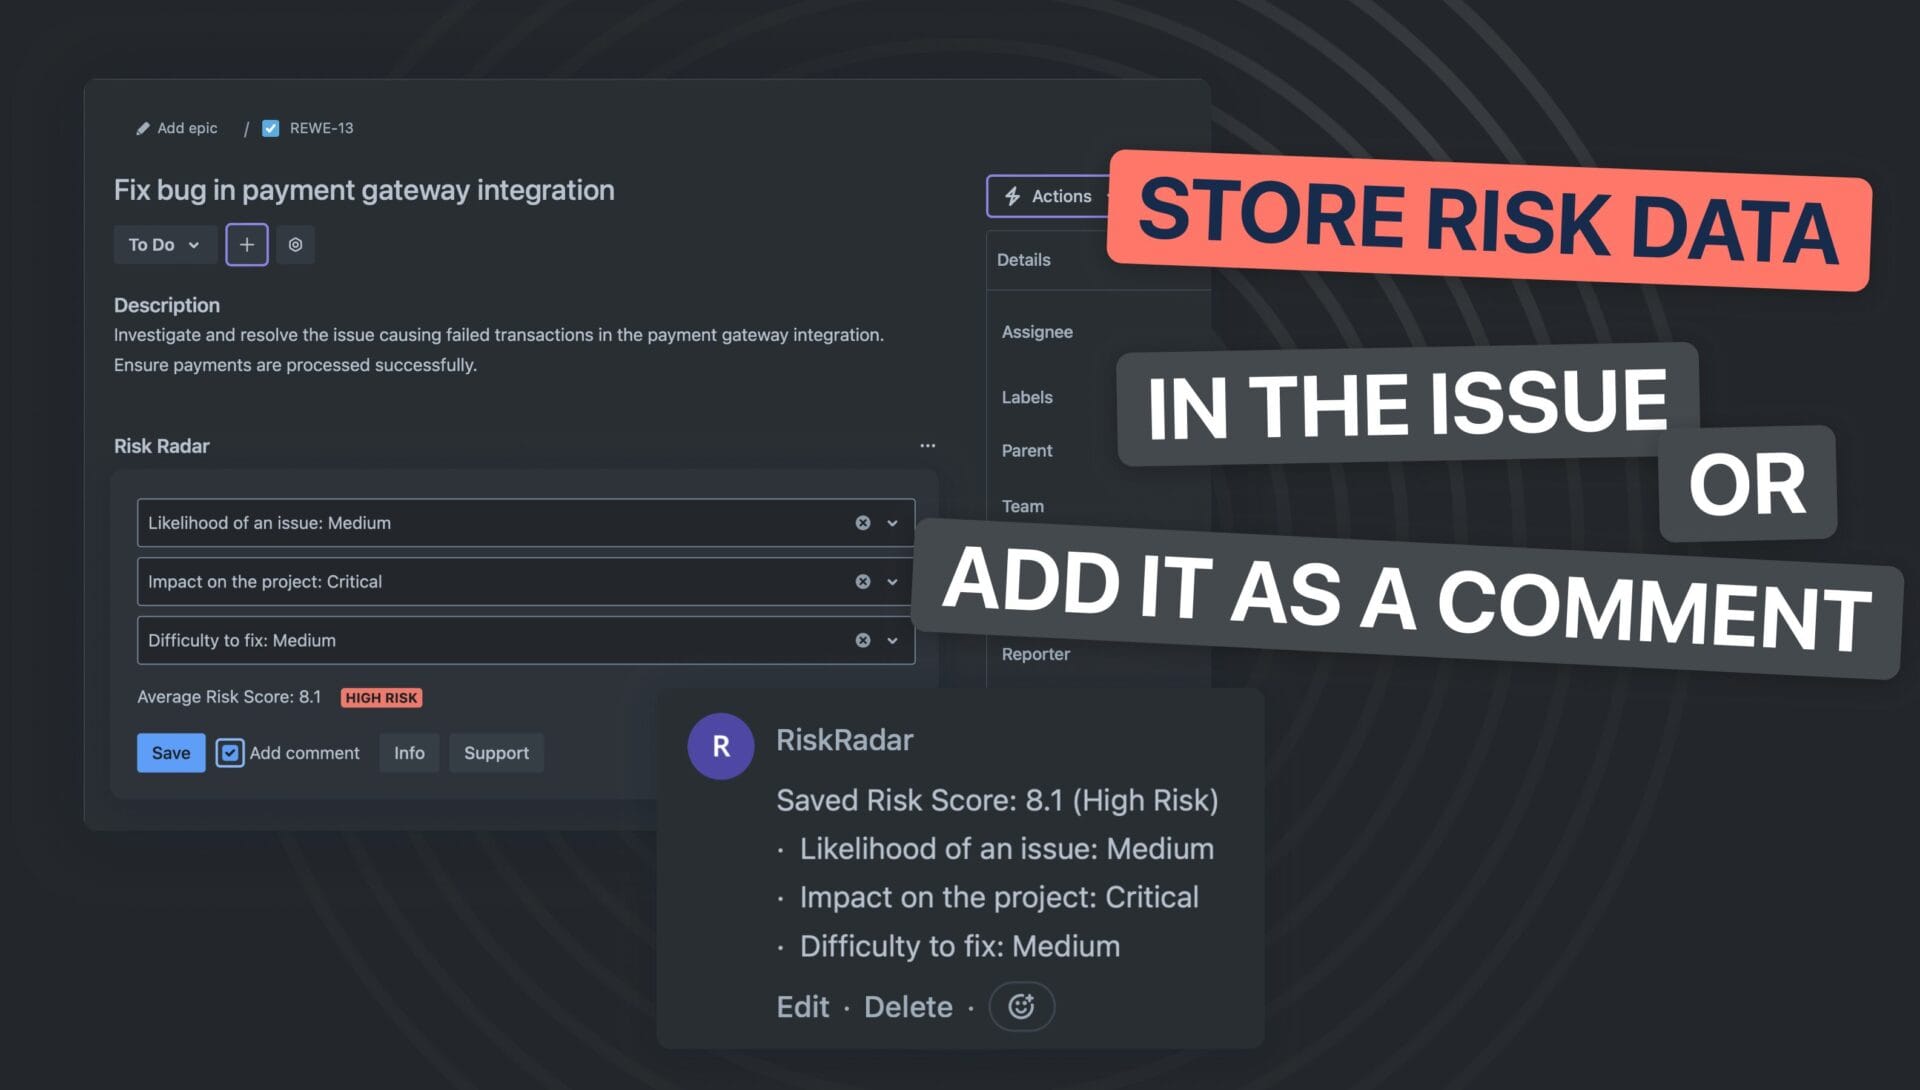Expand the Impact on the project dropdown
Image resolution: width=1920 pixels, height=1090 pixels.
(x=892, y=582)
